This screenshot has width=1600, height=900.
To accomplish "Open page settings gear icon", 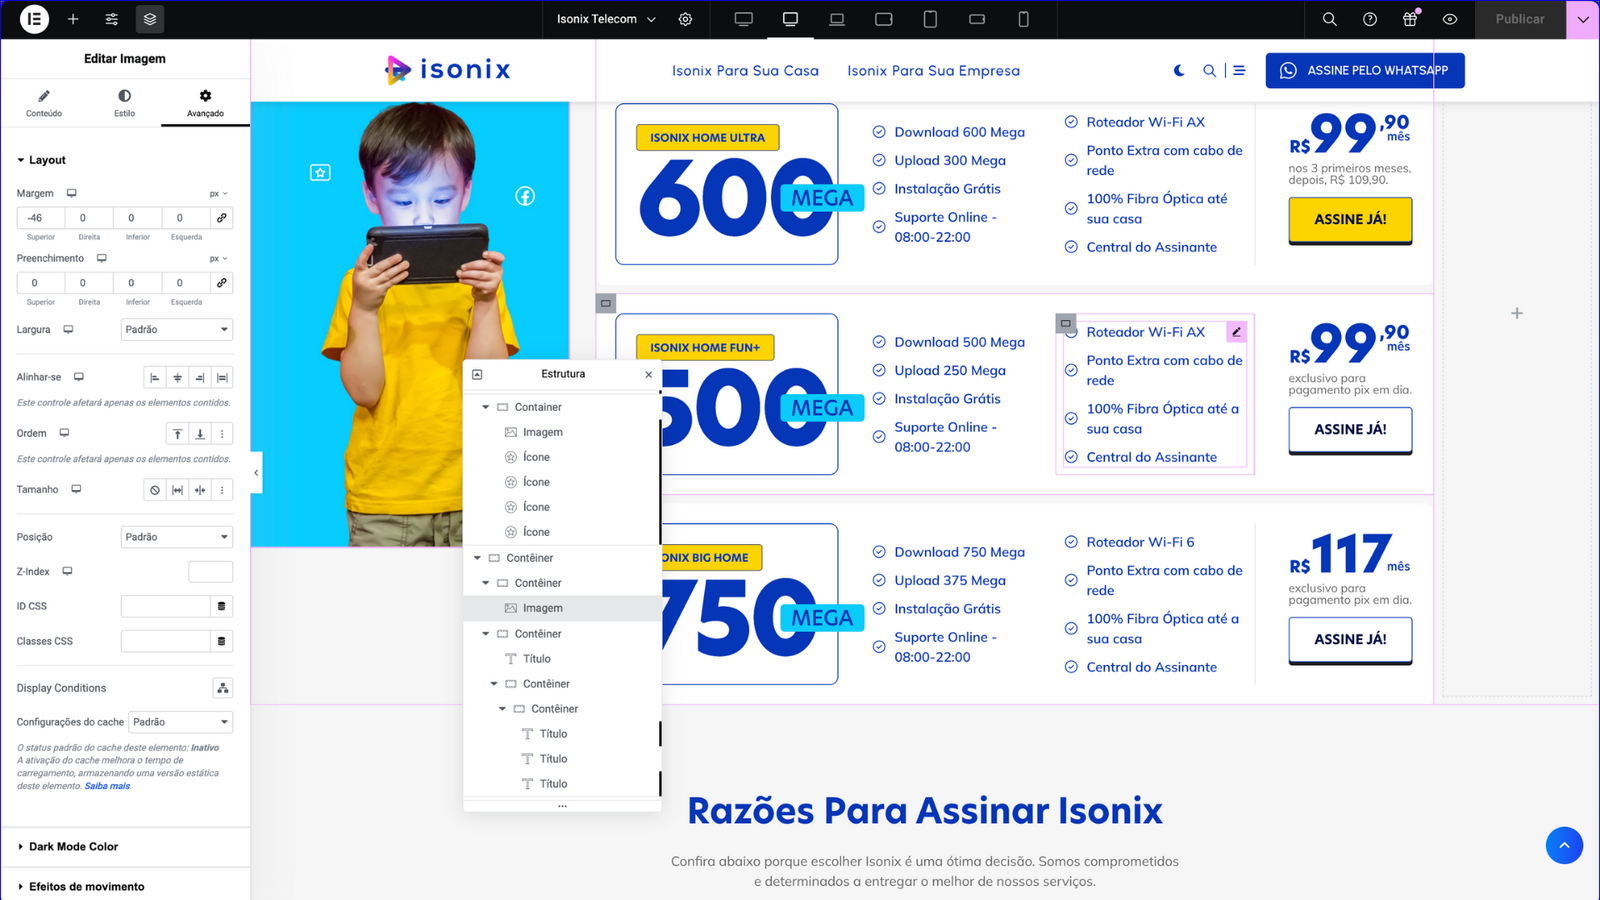I will pyautogui.click(x=685, y=19).
